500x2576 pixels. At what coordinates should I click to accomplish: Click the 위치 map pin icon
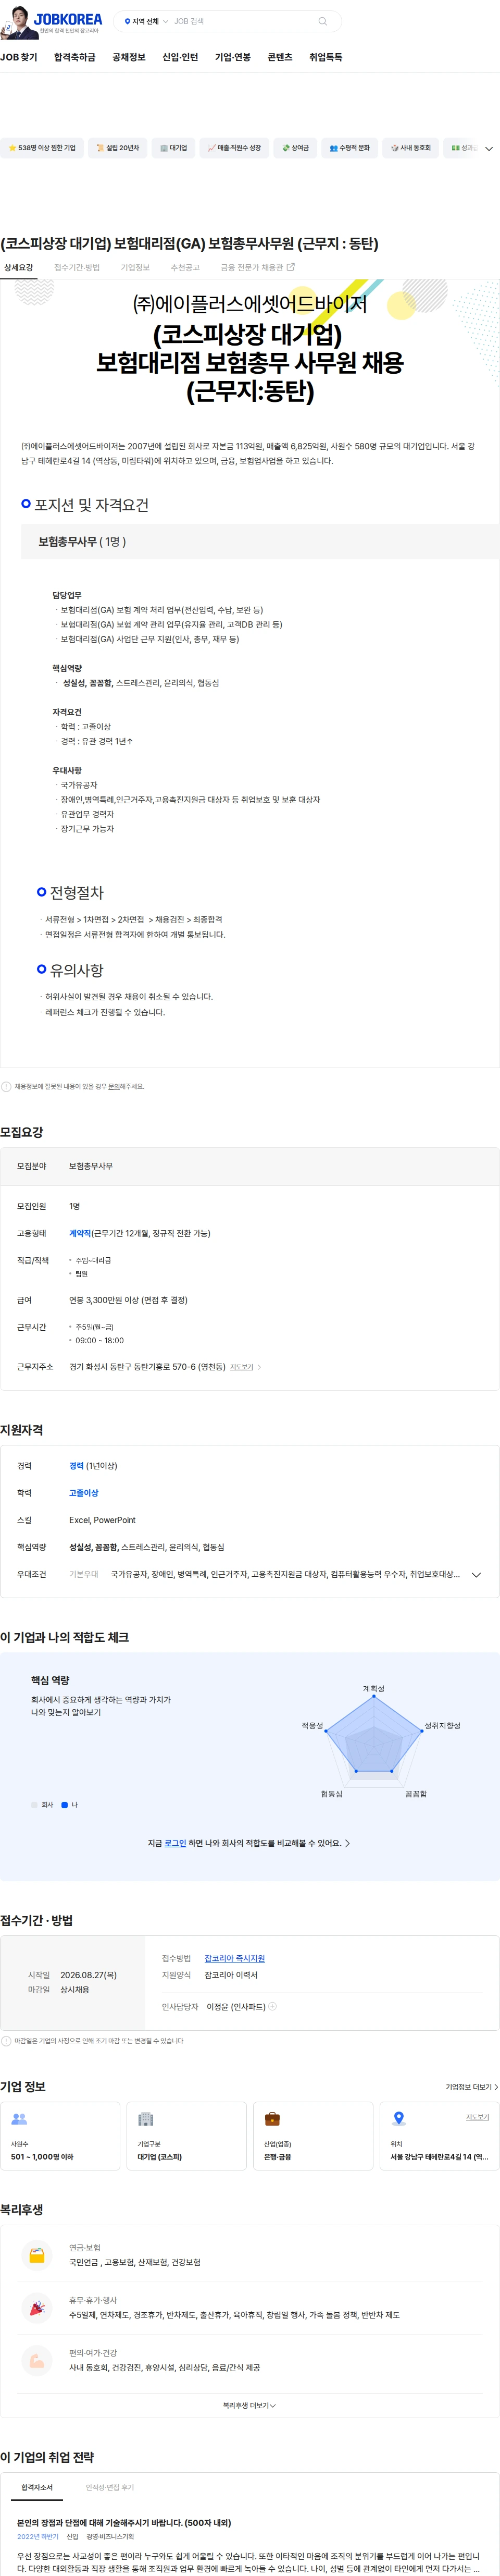coord(399,2118)
